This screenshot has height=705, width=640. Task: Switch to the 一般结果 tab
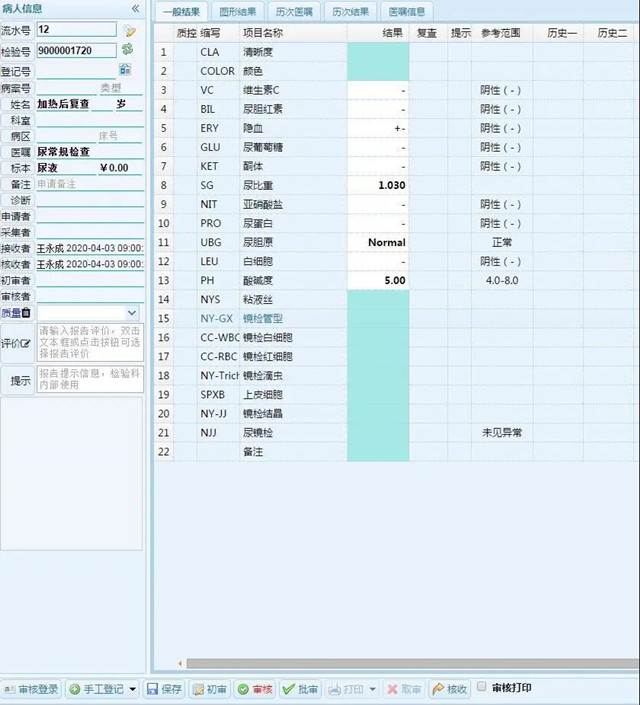click(x=181, y=12)
